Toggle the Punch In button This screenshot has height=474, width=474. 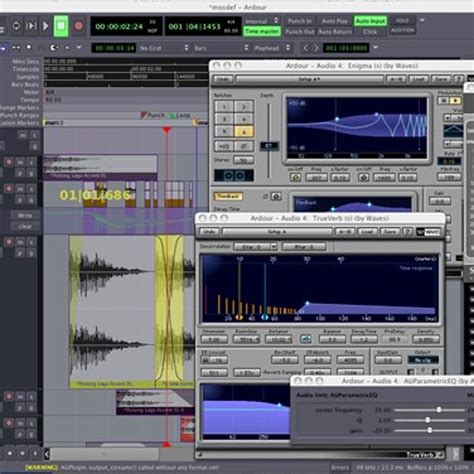pos(299,21)
